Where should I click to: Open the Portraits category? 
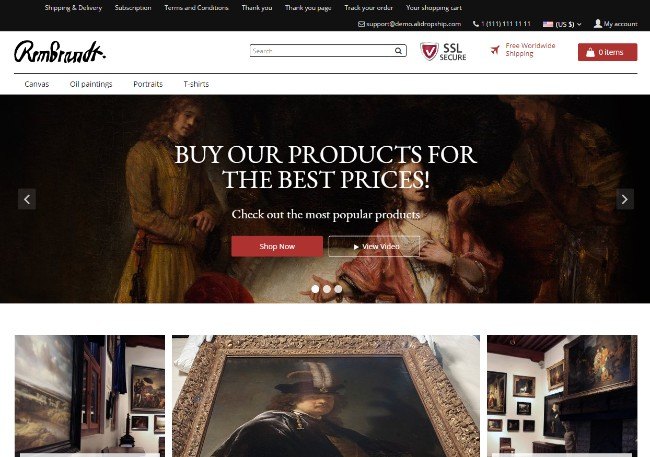click(148, 84)
